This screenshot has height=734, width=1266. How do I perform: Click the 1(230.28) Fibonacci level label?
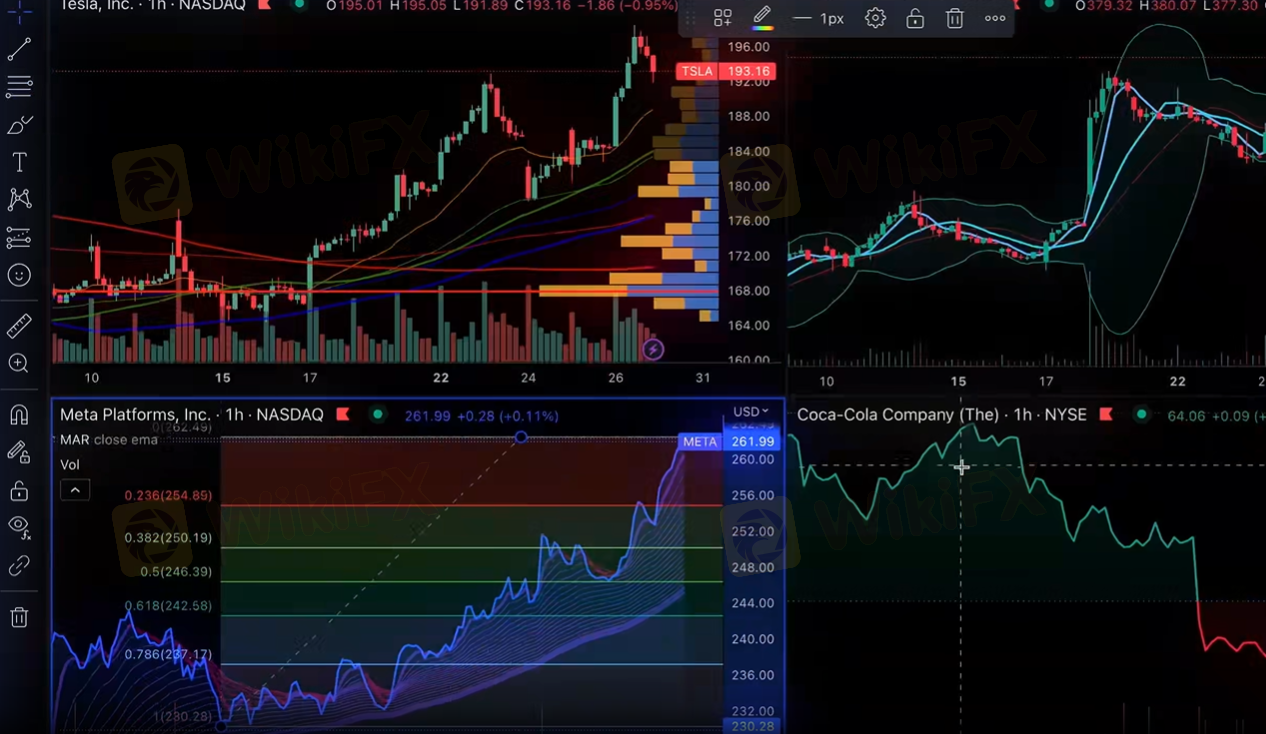tap(181, 717)
